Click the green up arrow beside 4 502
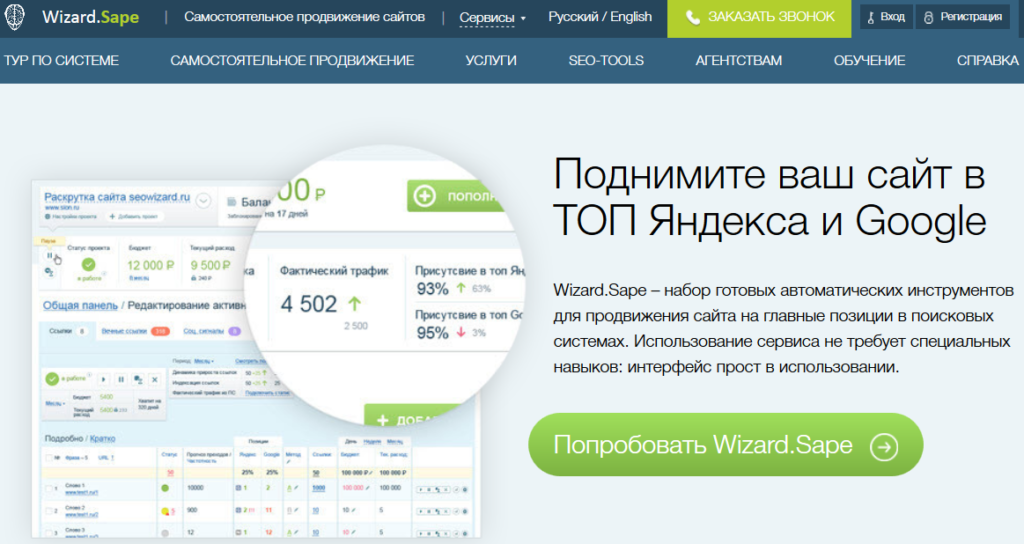1024x544 pixels. [354, 304]
